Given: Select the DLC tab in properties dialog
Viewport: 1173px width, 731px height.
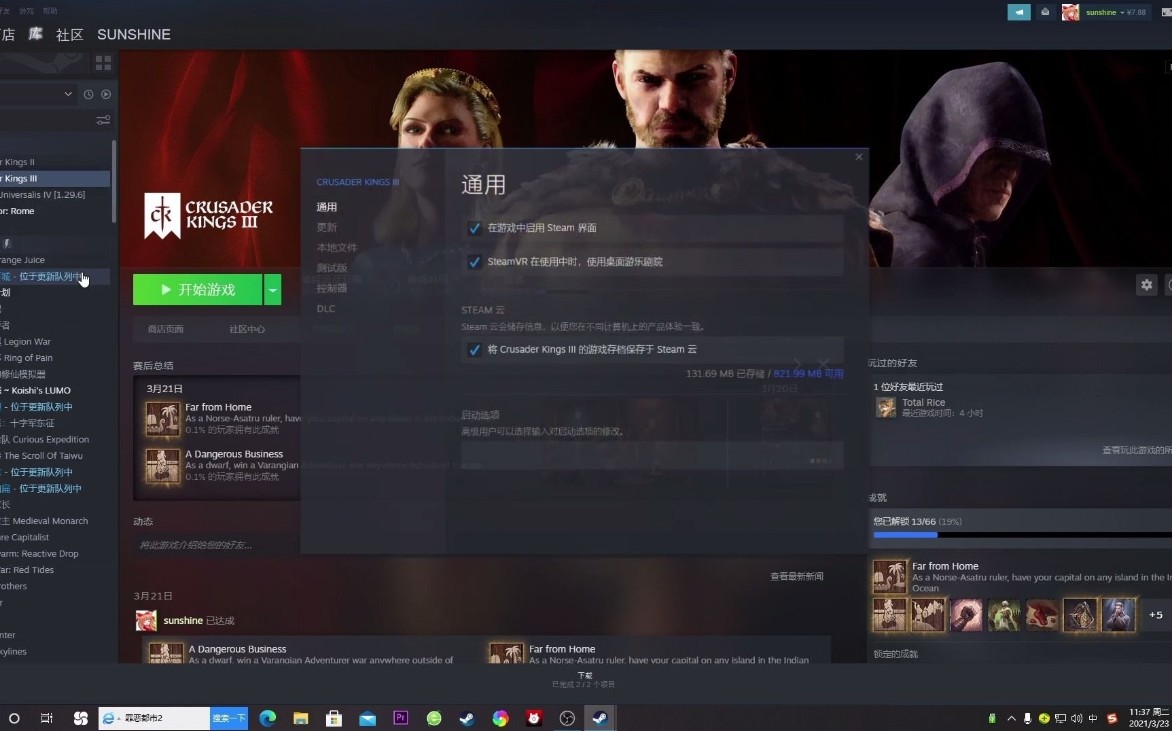Looking at the screenshot, I should coord(326,309).
